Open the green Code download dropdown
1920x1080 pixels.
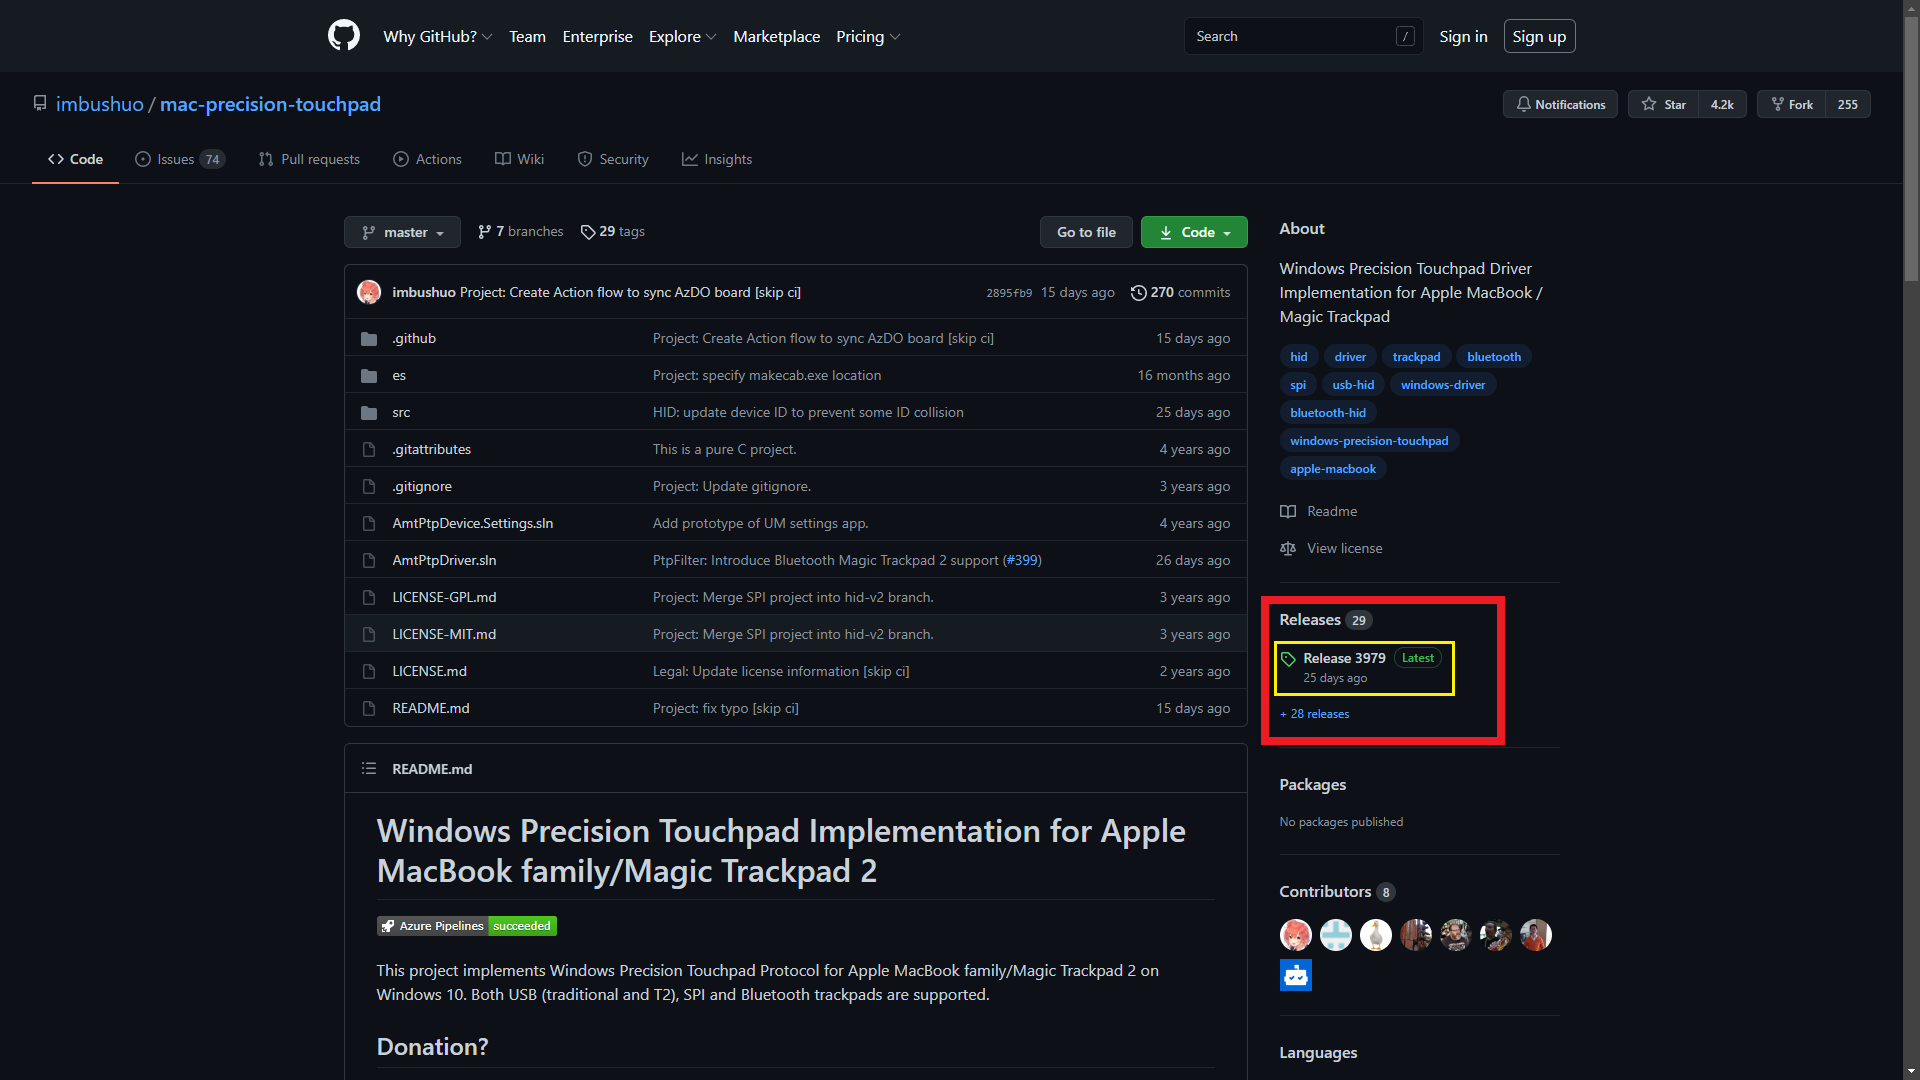coord(1194,232)
